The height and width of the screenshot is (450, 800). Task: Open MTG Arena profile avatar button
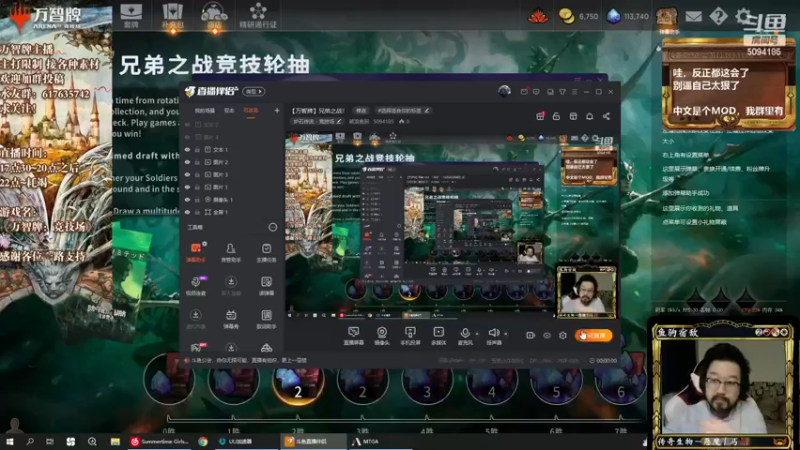point(666,18)
